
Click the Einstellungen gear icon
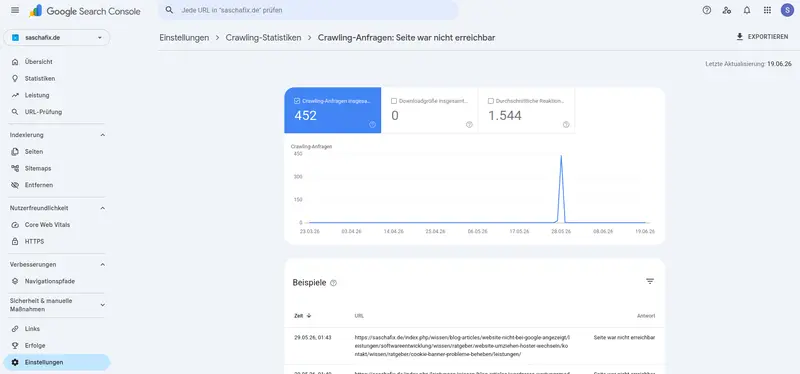[15, 362]
